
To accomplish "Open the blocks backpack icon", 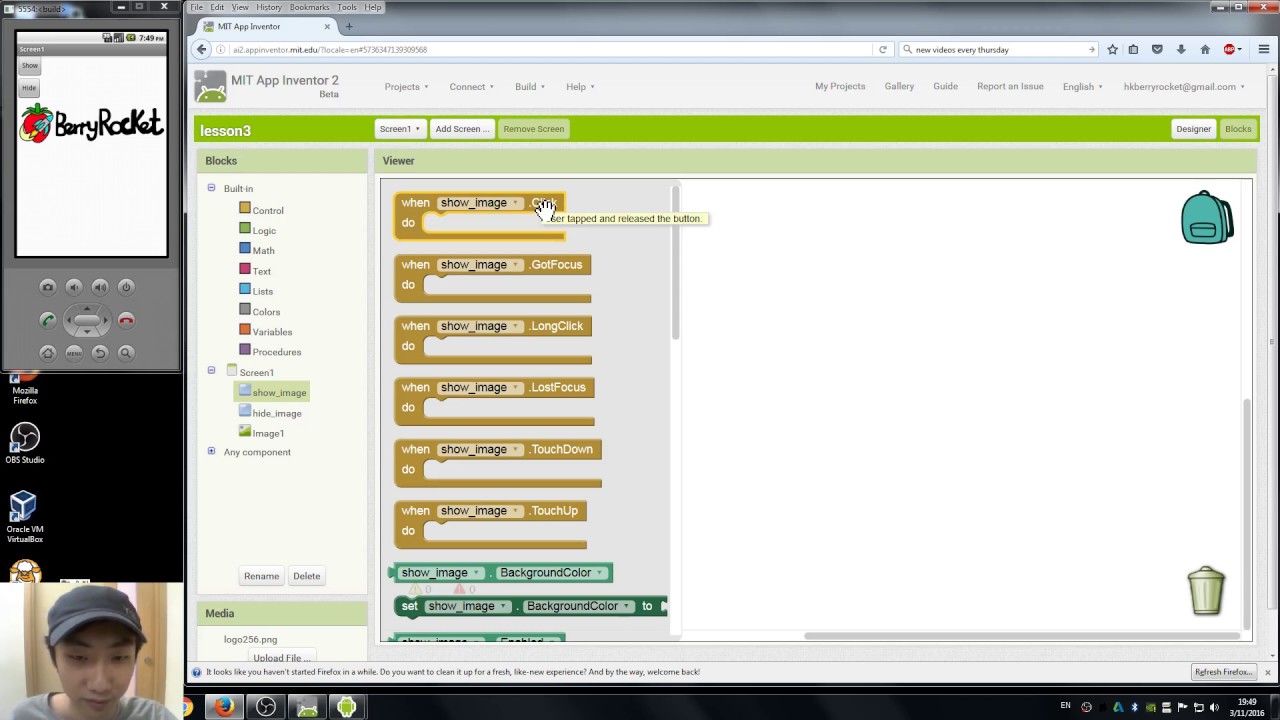I will point(1207,217).
